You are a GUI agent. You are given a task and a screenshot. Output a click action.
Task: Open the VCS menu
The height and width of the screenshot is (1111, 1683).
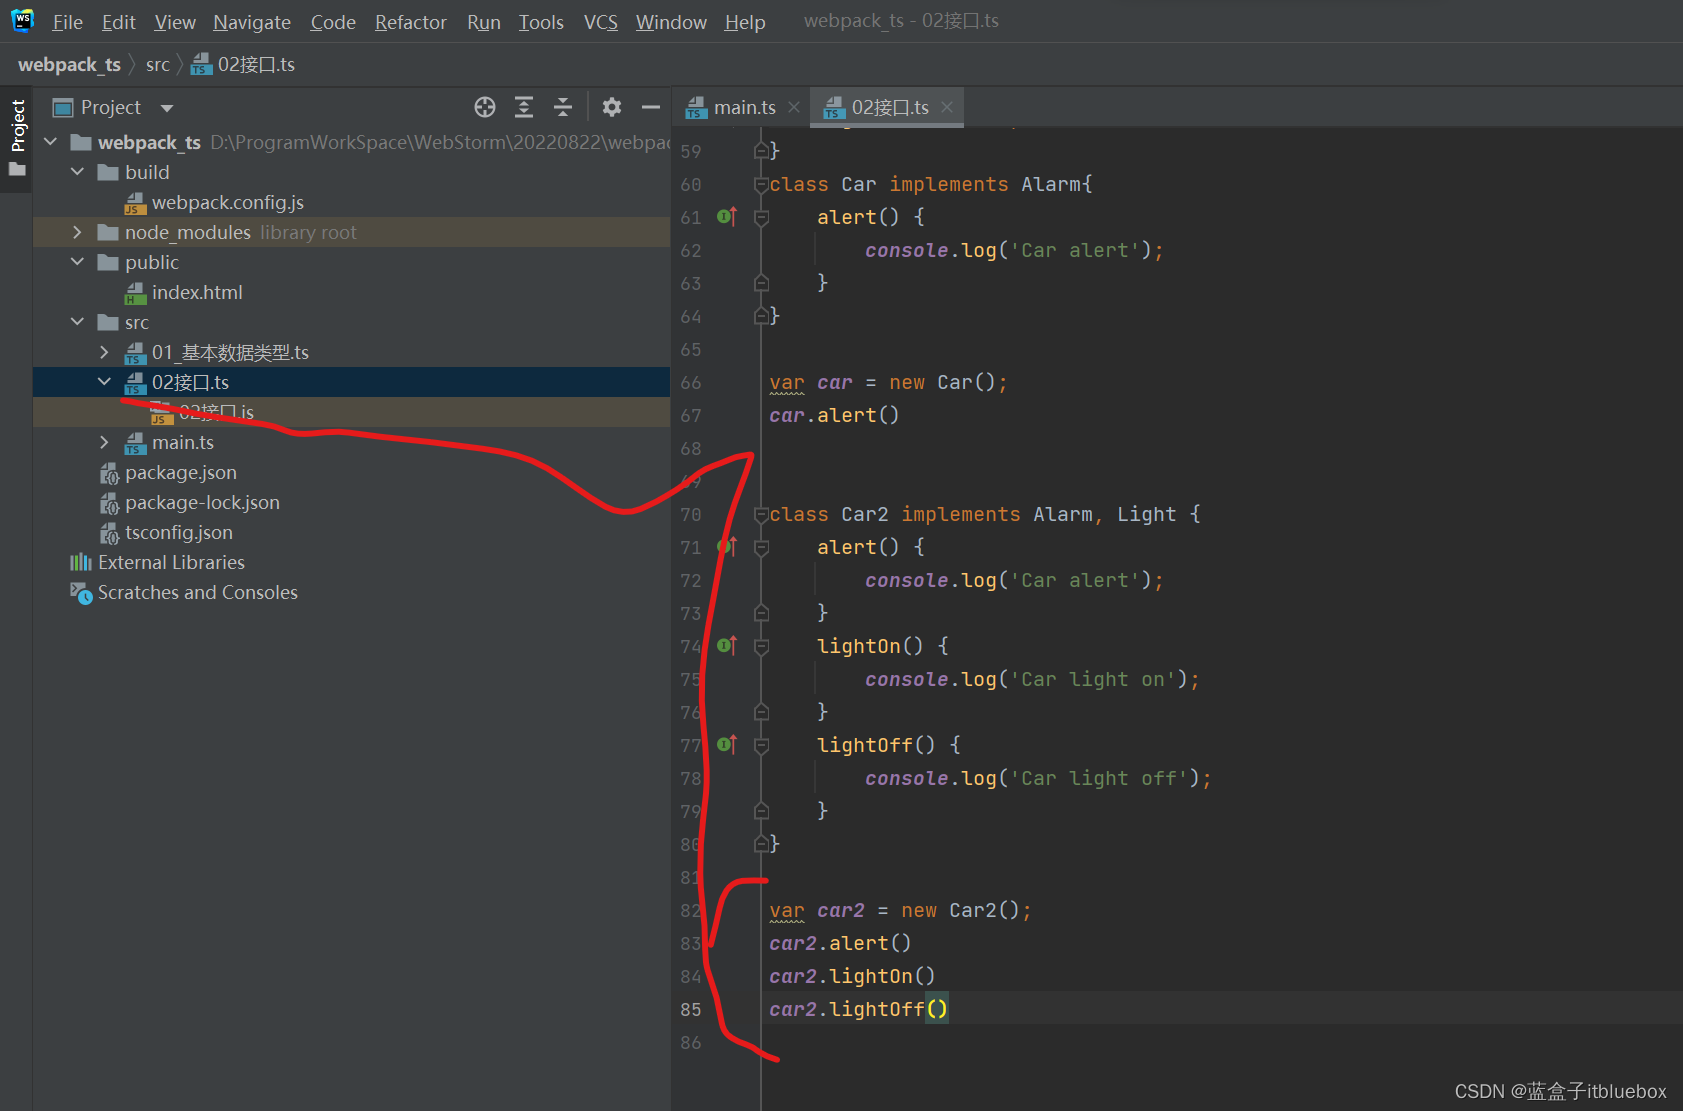(x=601, y=22)
